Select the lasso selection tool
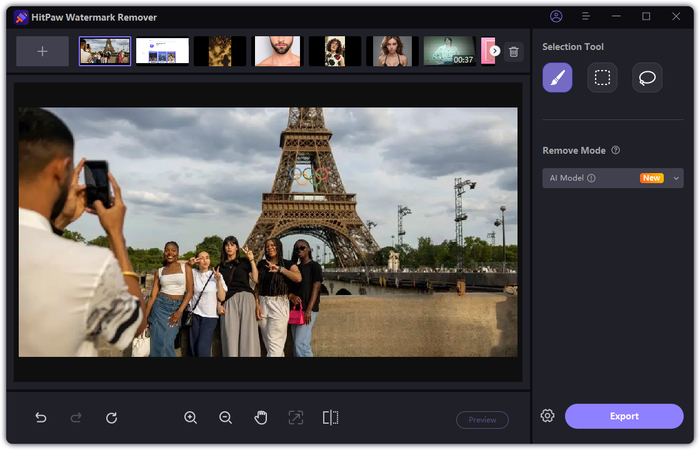Screen dimensions: 700x450 [x=647, y=78]
